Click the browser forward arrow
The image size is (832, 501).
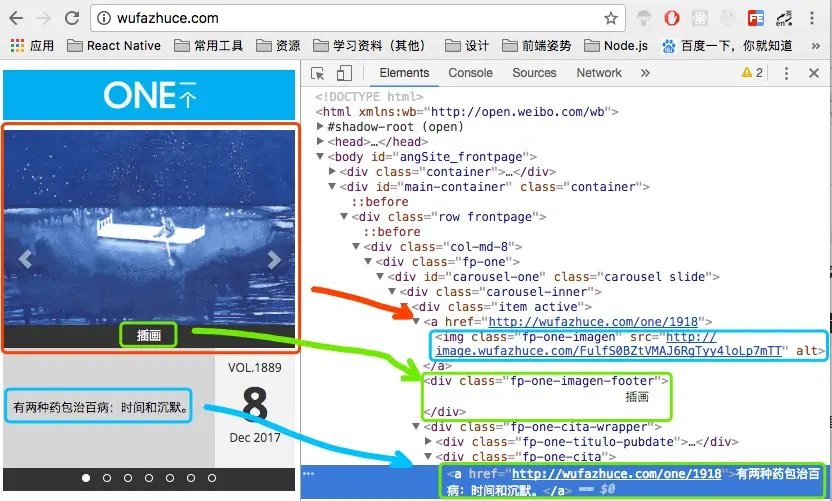[44, 19]
